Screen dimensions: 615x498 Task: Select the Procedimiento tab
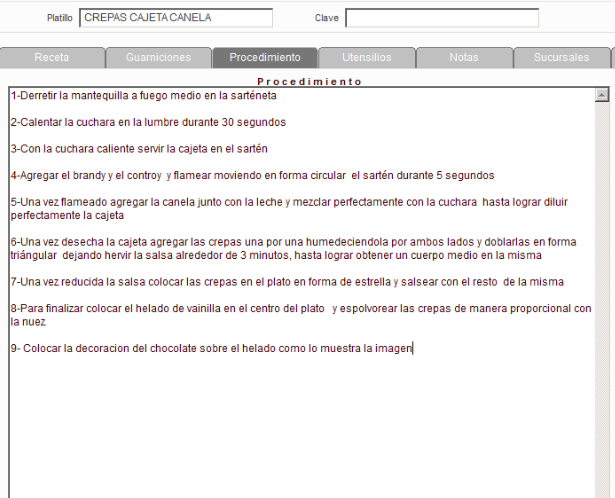coord(264,58)
